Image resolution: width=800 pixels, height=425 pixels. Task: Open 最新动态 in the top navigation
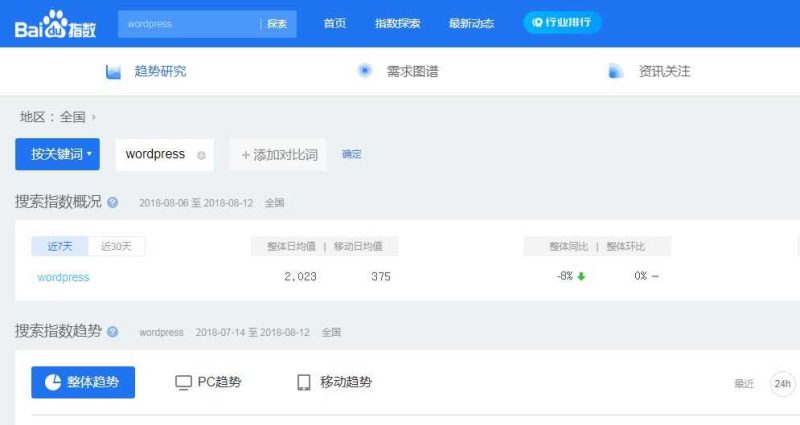(x=471, y=24)
